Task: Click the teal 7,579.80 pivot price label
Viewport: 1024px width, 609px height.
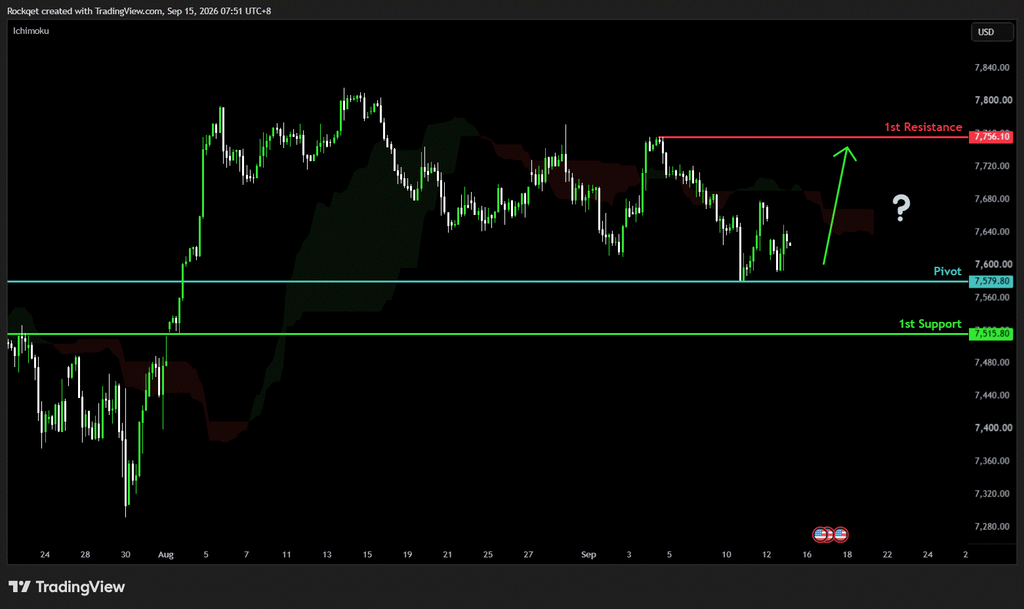Action: tap(991, 281)
